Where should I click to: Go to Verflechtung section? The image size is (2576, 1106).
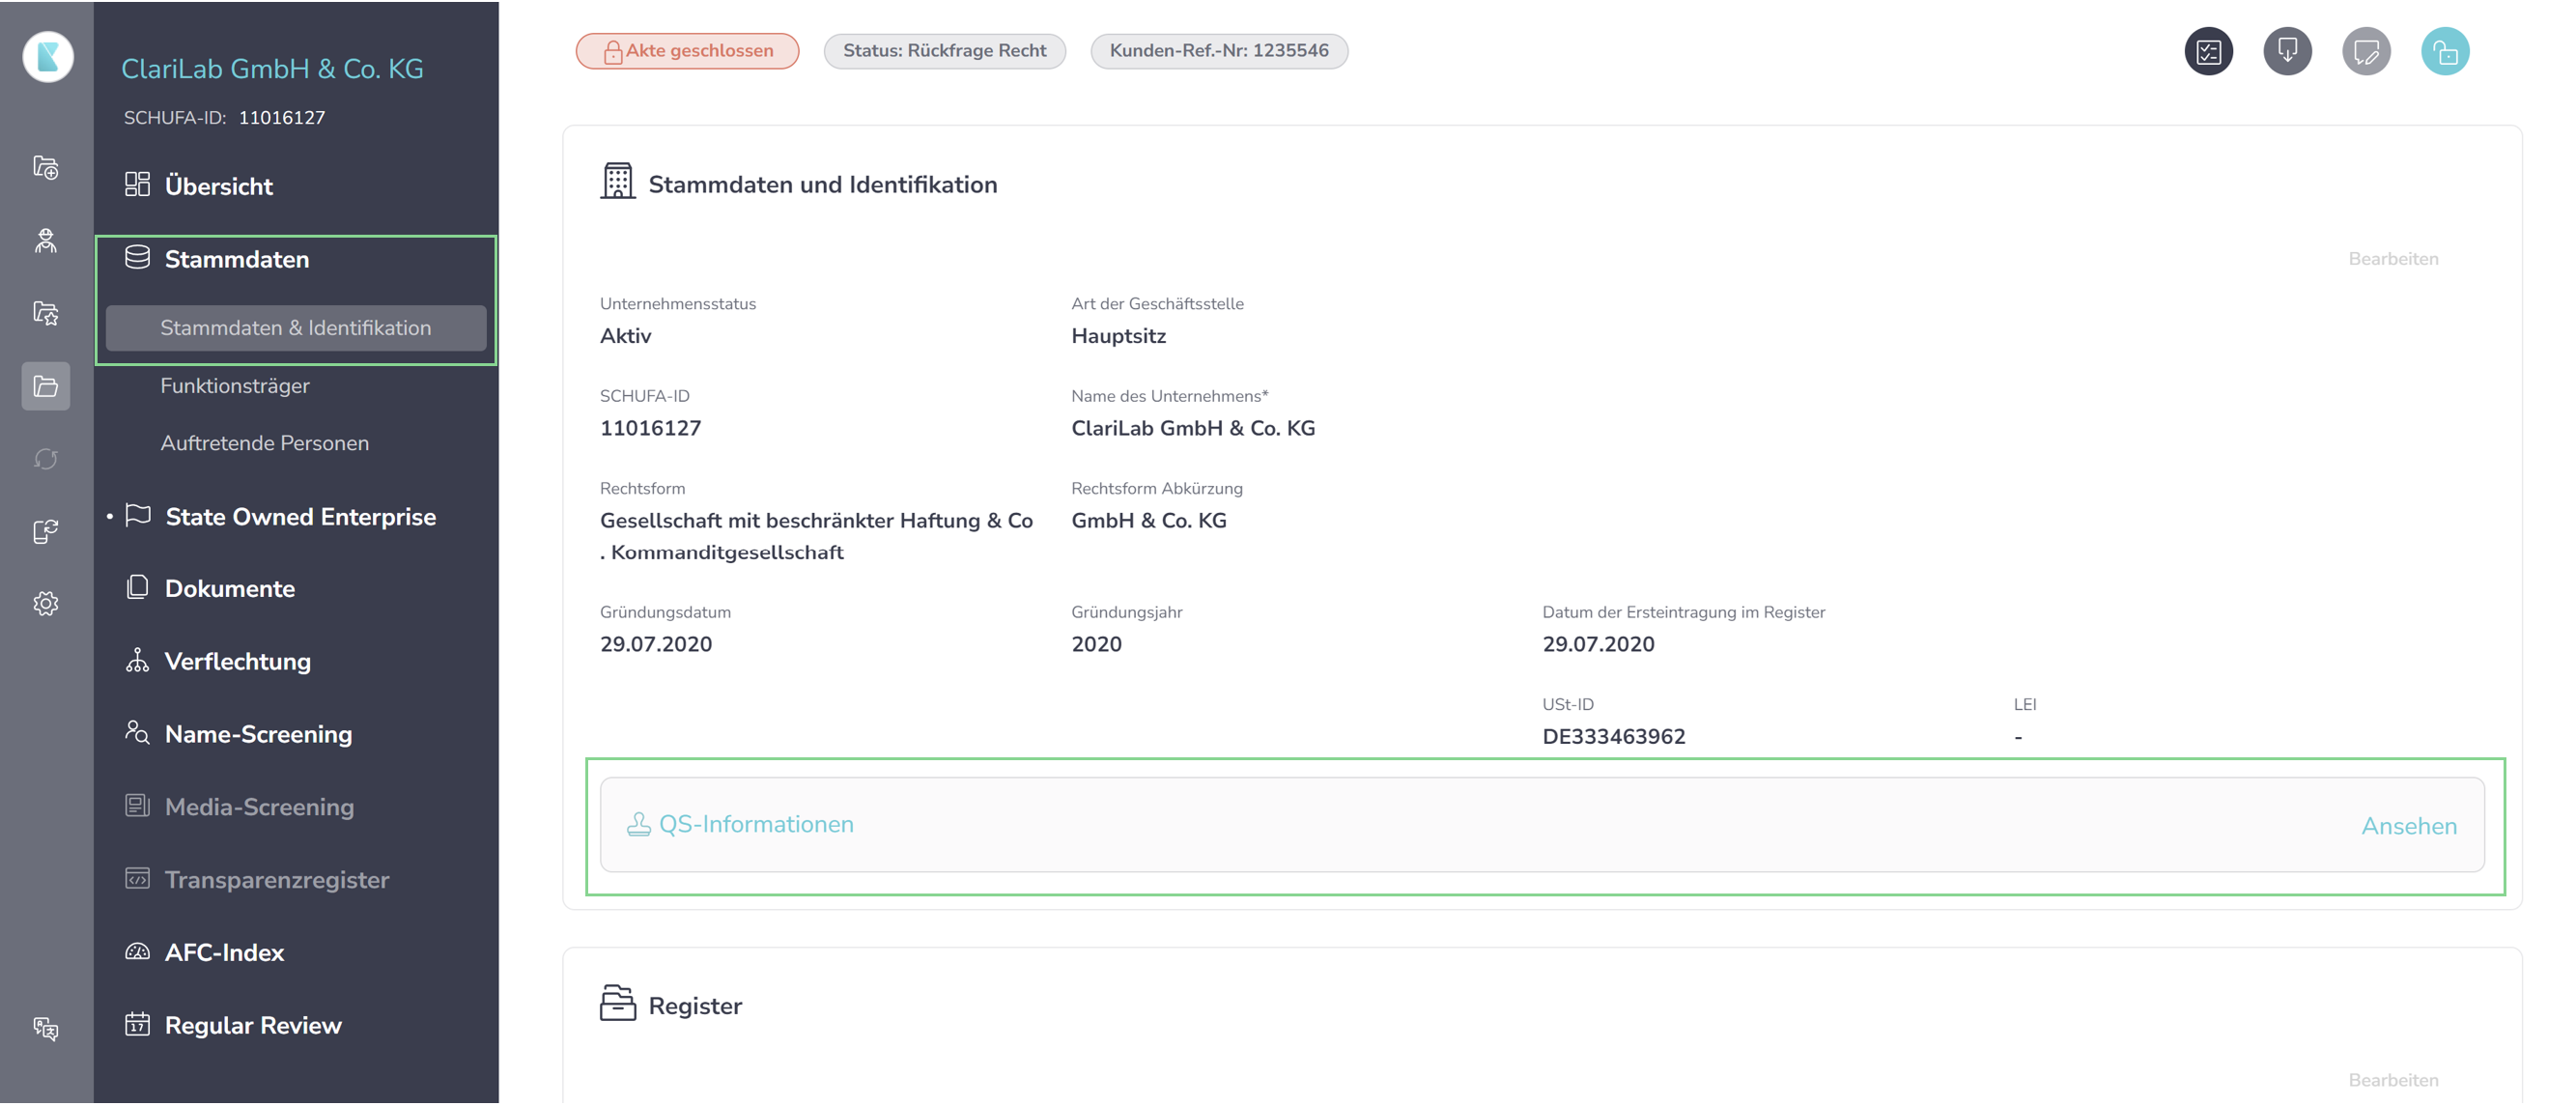(x=237, y=662)
